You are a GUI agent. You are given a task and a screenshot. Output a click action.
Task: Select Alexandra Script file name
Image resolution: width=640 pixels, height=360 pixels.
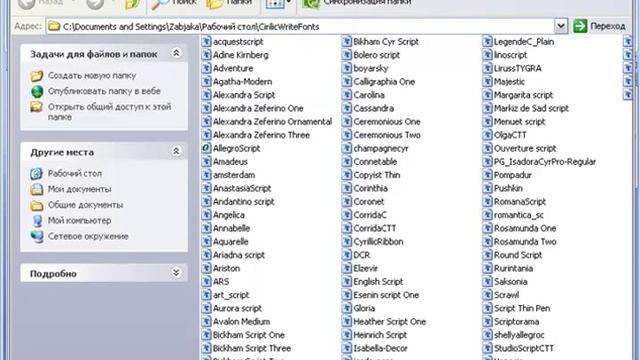[244, 95]
